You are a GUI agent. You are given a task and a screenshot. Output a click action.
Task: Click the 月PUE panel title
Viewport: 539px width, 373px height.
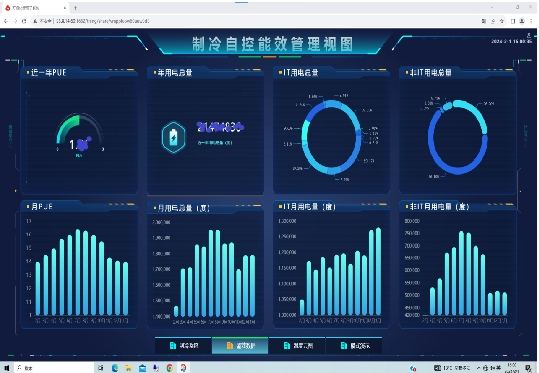[42, 207]
